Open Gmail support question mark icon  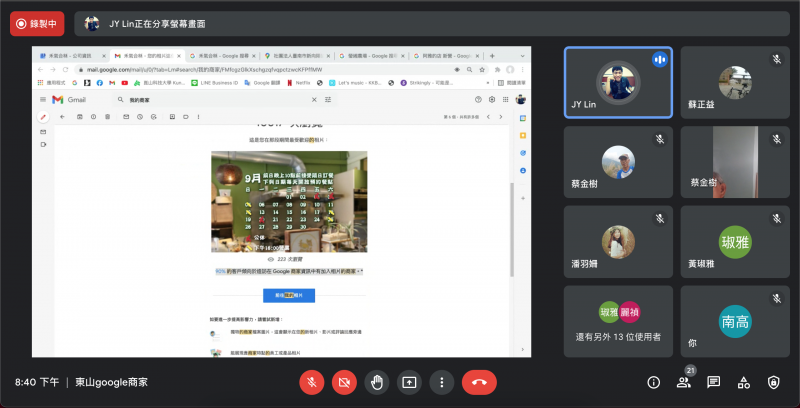(x=478, y=99)
